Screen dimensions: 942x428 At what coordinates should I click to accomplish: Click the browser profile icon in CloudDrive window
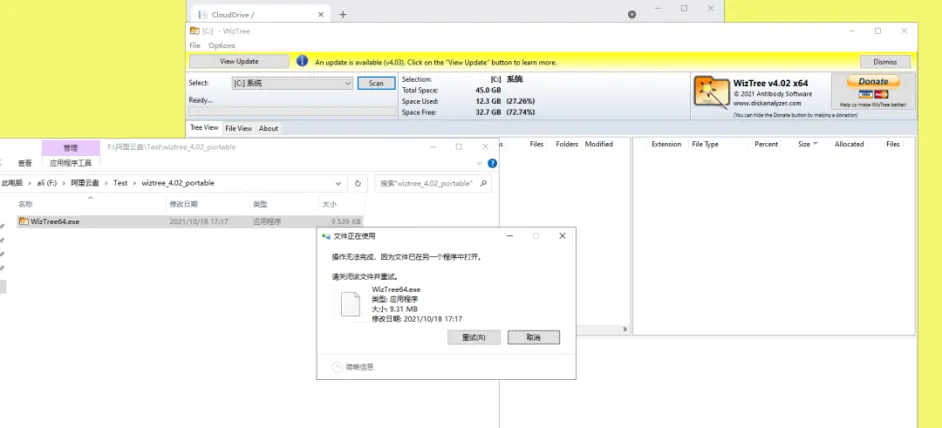(x=632, y=14)
